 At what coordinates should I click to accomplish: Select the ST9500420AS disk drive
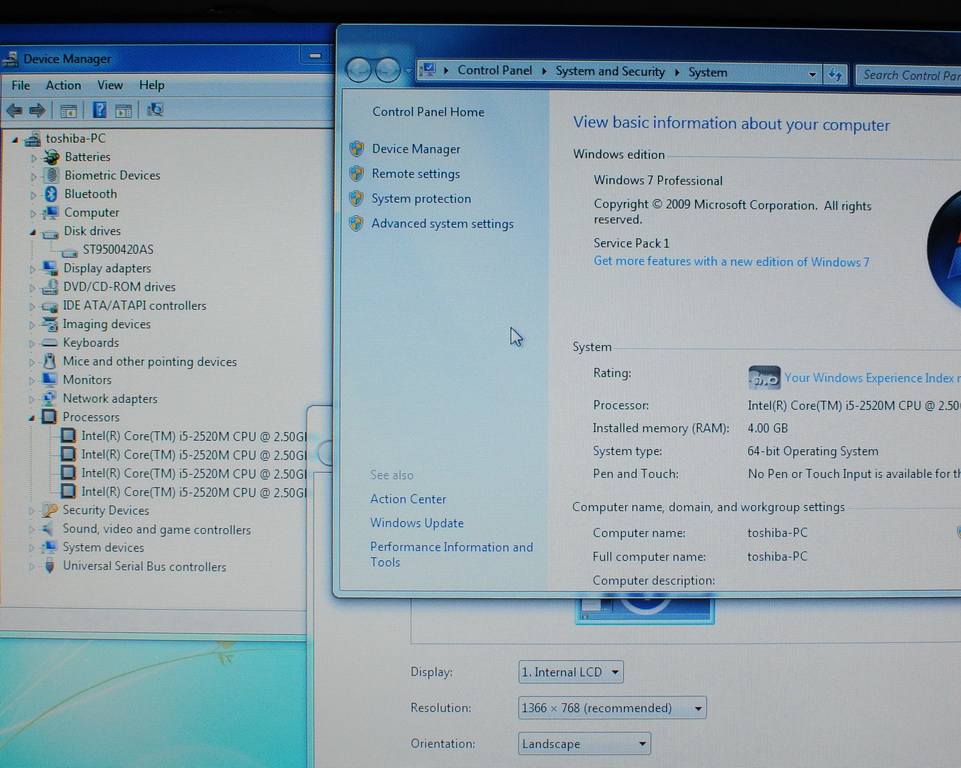click(118, 250)
